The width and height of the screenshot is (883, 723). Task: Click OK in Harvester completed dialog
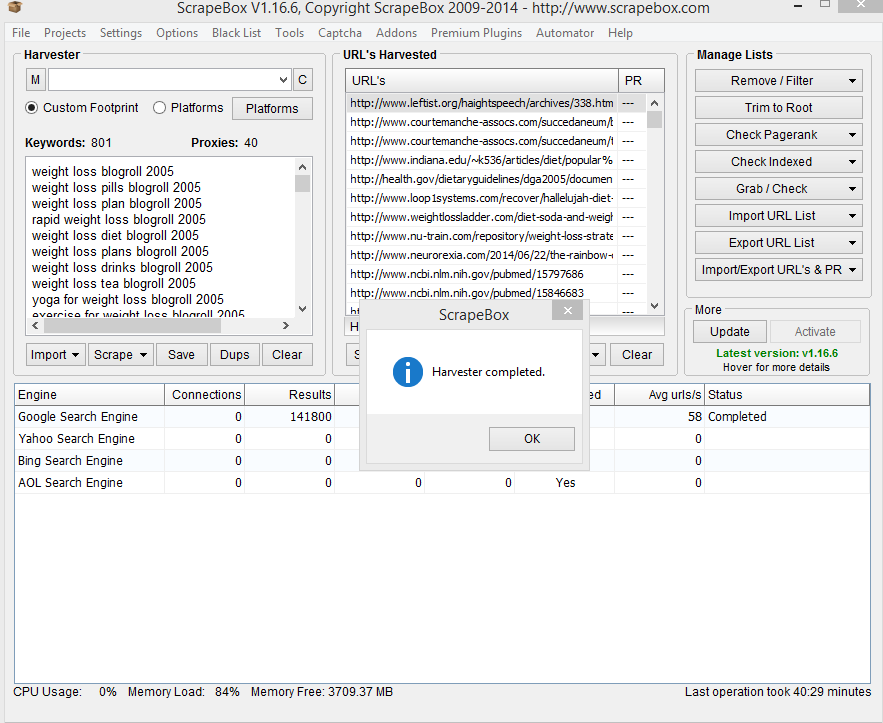532,439
